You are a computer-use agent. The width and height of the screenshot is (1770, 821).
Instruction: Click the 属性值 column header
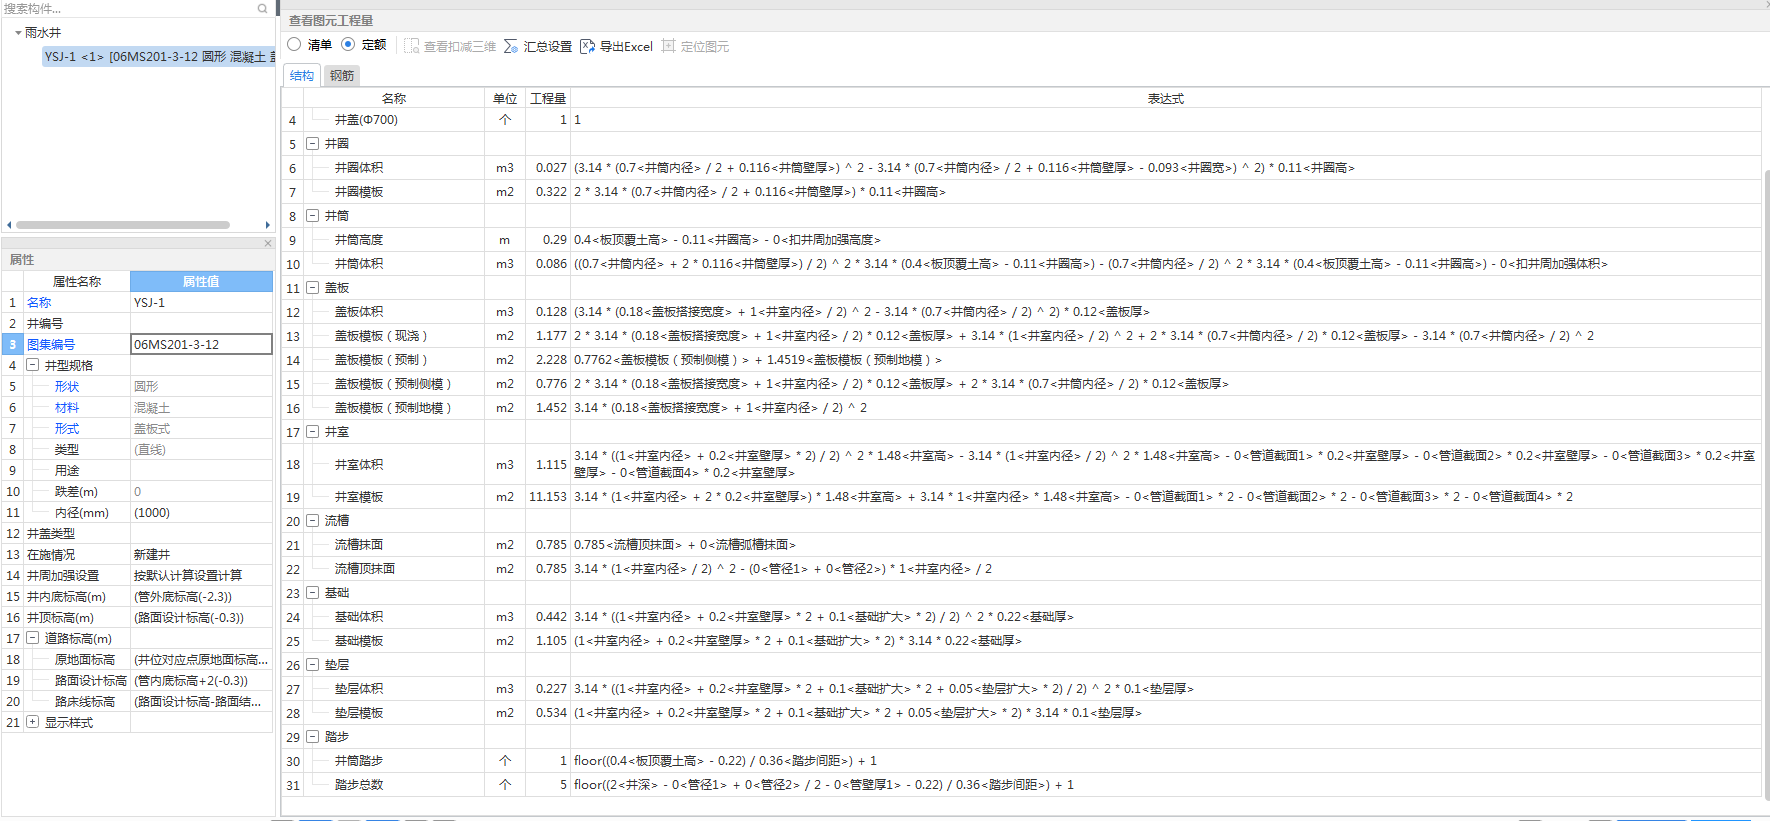201,281
